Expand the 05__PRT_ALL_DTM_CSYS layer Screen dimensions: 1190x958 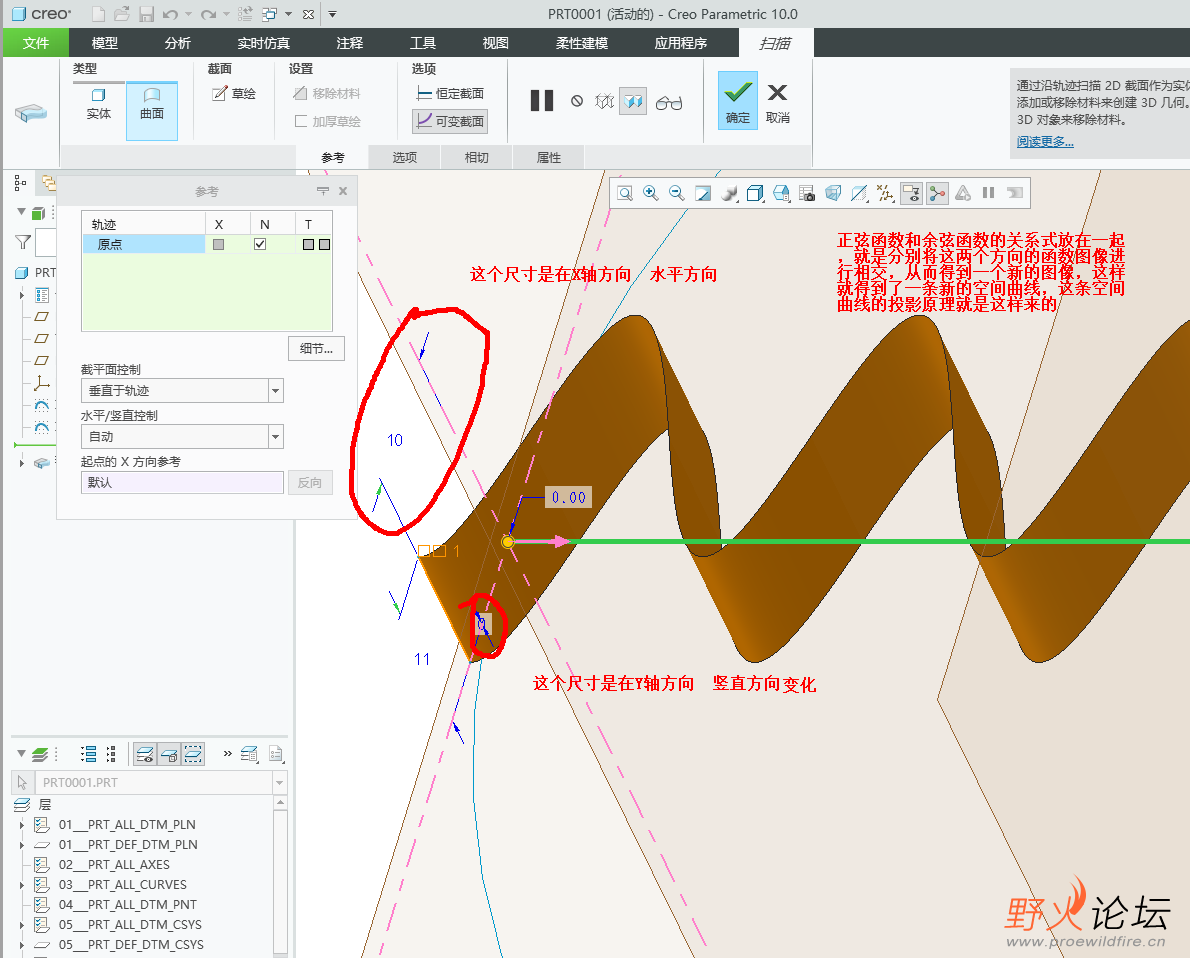pyautogui.click(x=21, y=925)
